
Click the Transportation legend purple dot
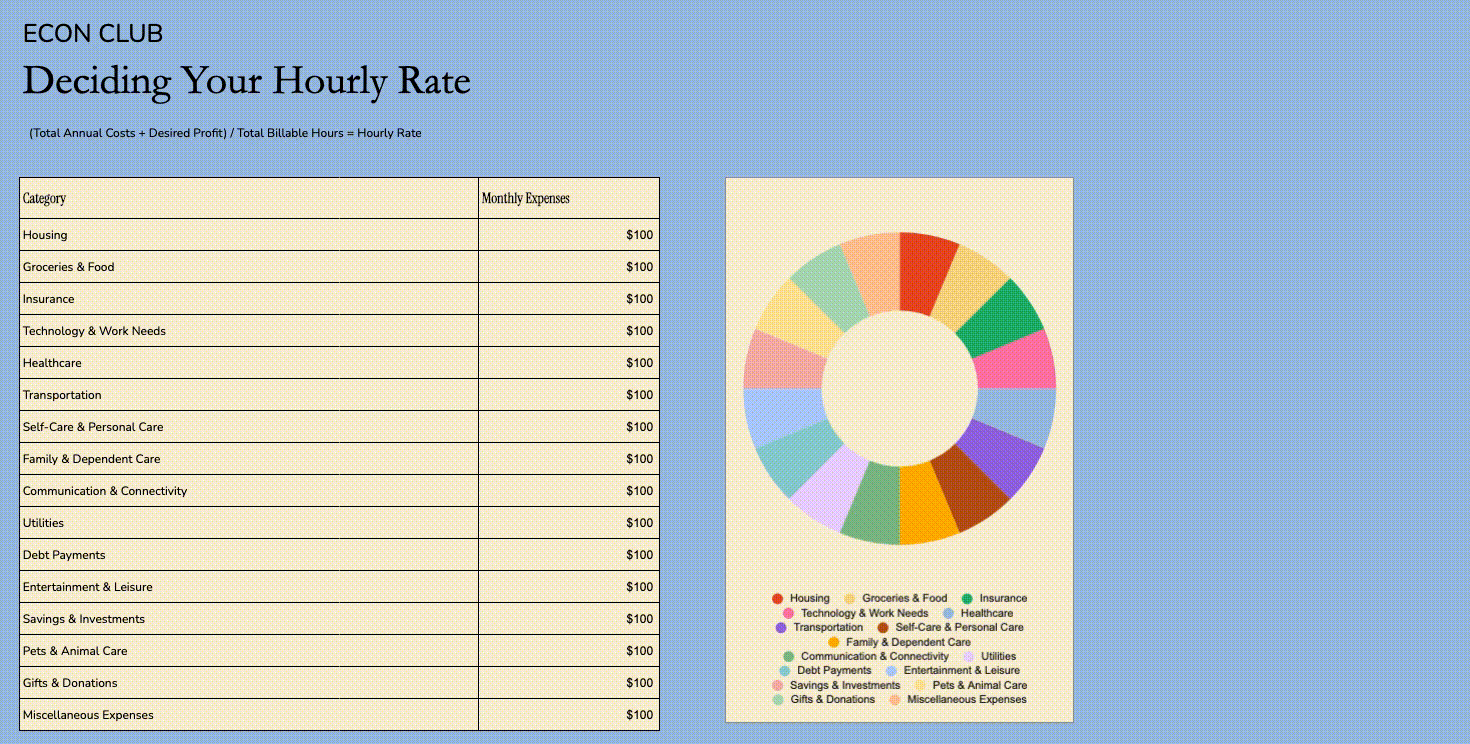coord(781,627)
